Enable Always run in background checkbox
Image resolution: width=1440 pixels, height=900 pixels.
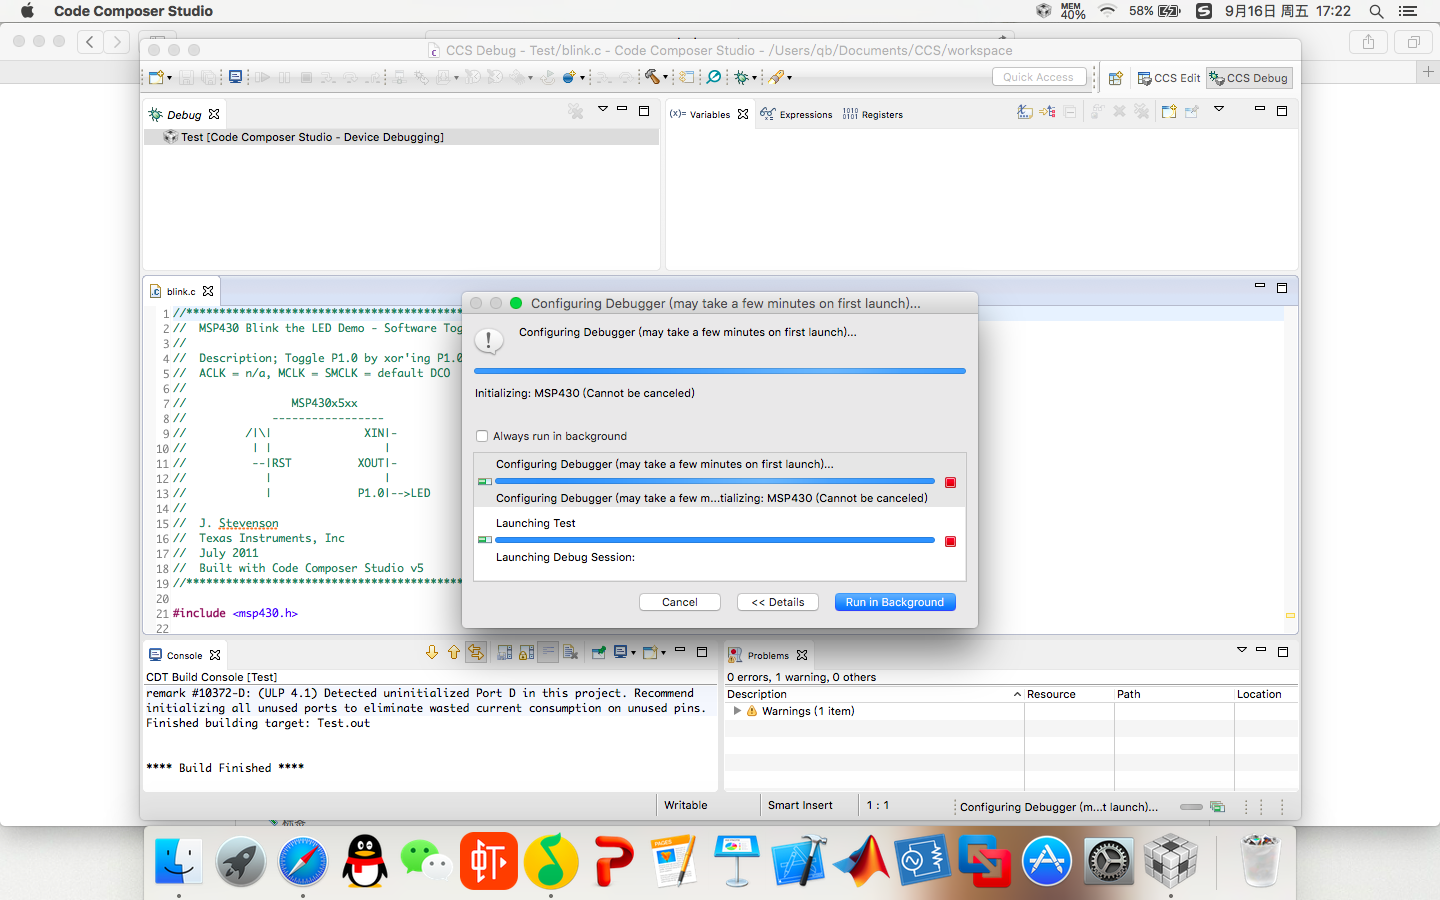[x=482, y=436]
